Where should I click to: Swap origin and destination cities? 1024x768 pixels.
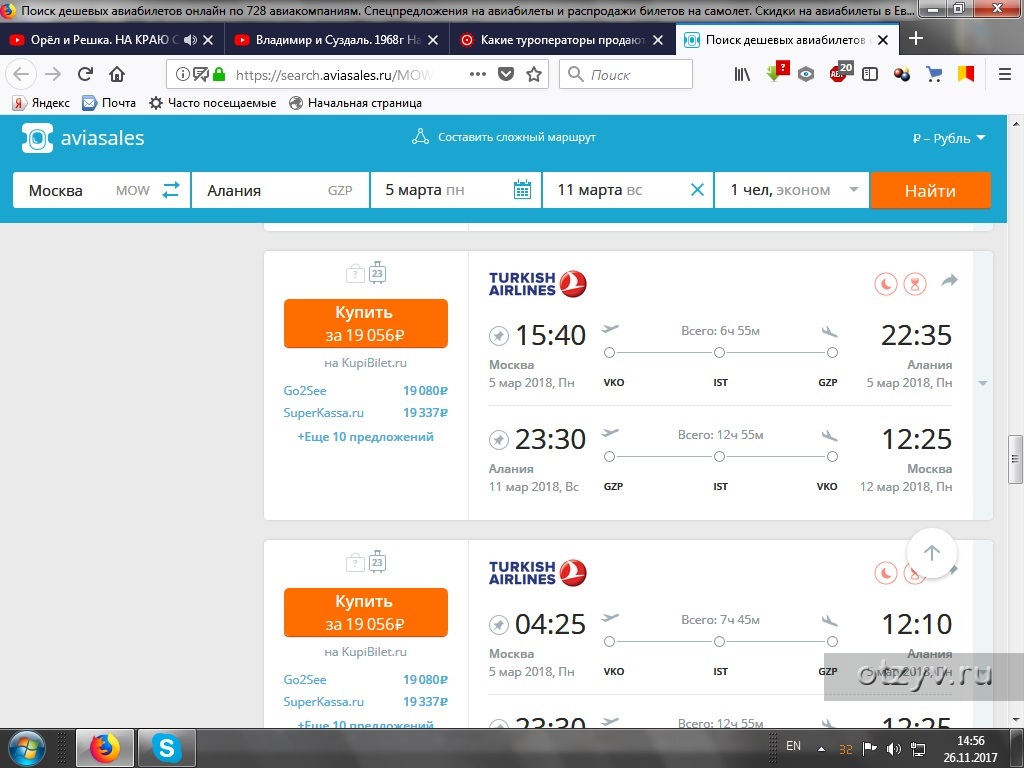point(171,190)
